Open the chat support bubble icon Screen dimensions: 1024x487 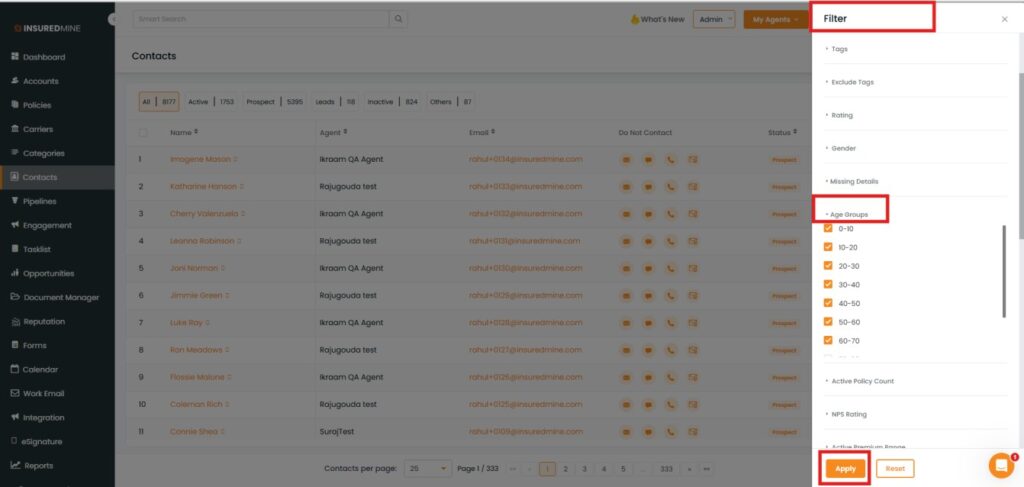tap(1001, 465)
